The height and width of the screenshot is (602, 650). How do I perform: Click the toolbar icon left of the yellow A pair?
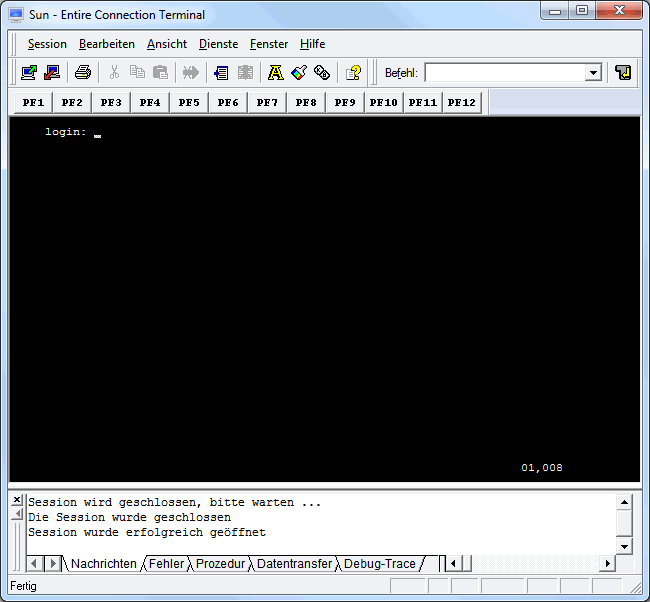245,73
